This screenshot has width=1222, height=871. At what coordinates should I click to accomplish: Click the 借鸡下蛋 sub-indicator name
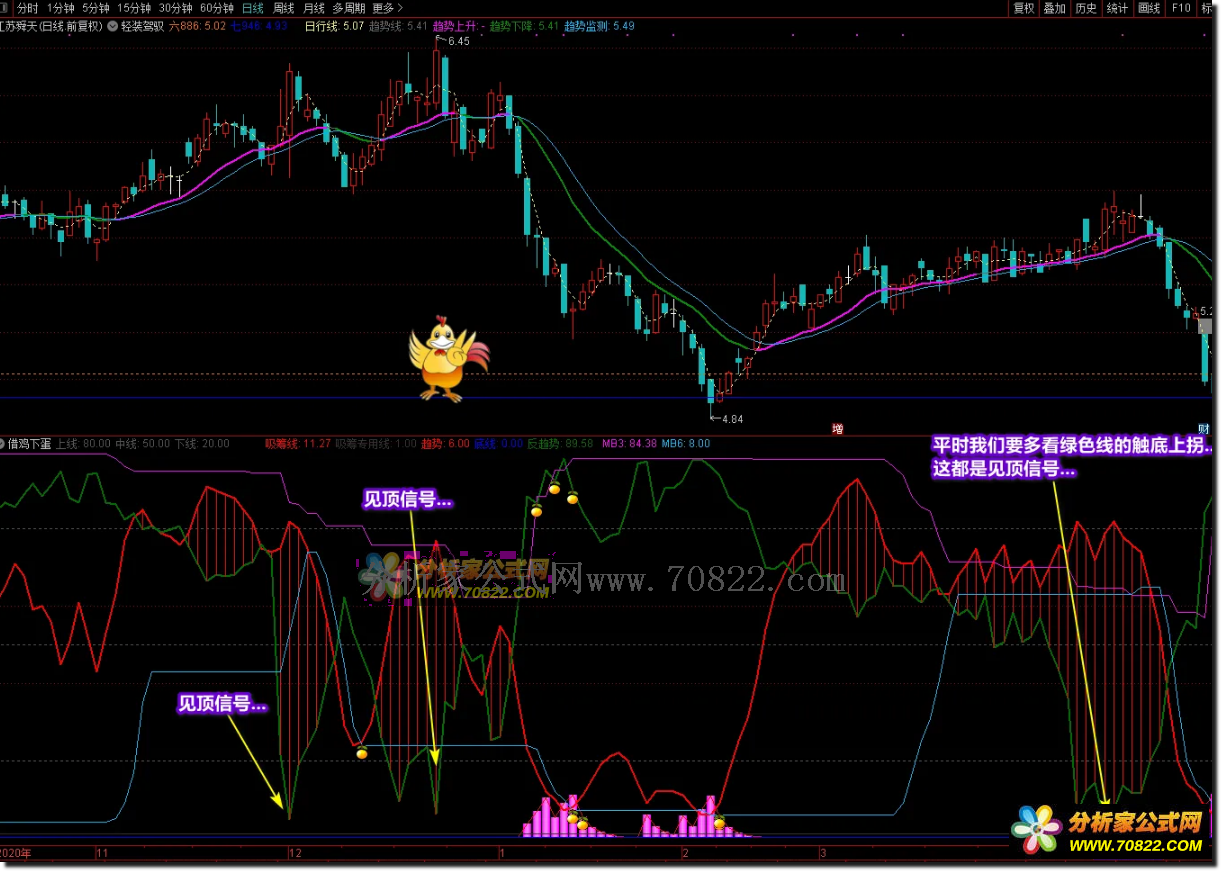coord(30,443)
